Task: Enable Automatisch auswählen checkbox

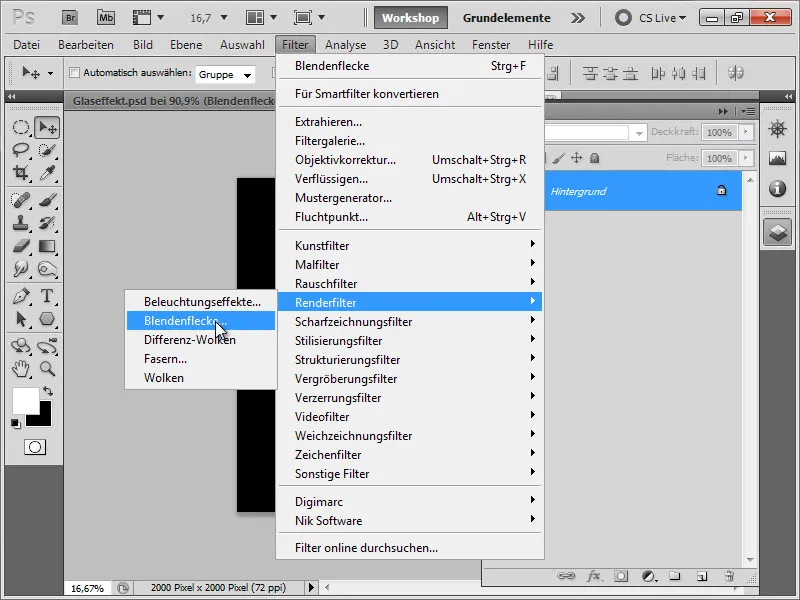Action: click(74, 73)
